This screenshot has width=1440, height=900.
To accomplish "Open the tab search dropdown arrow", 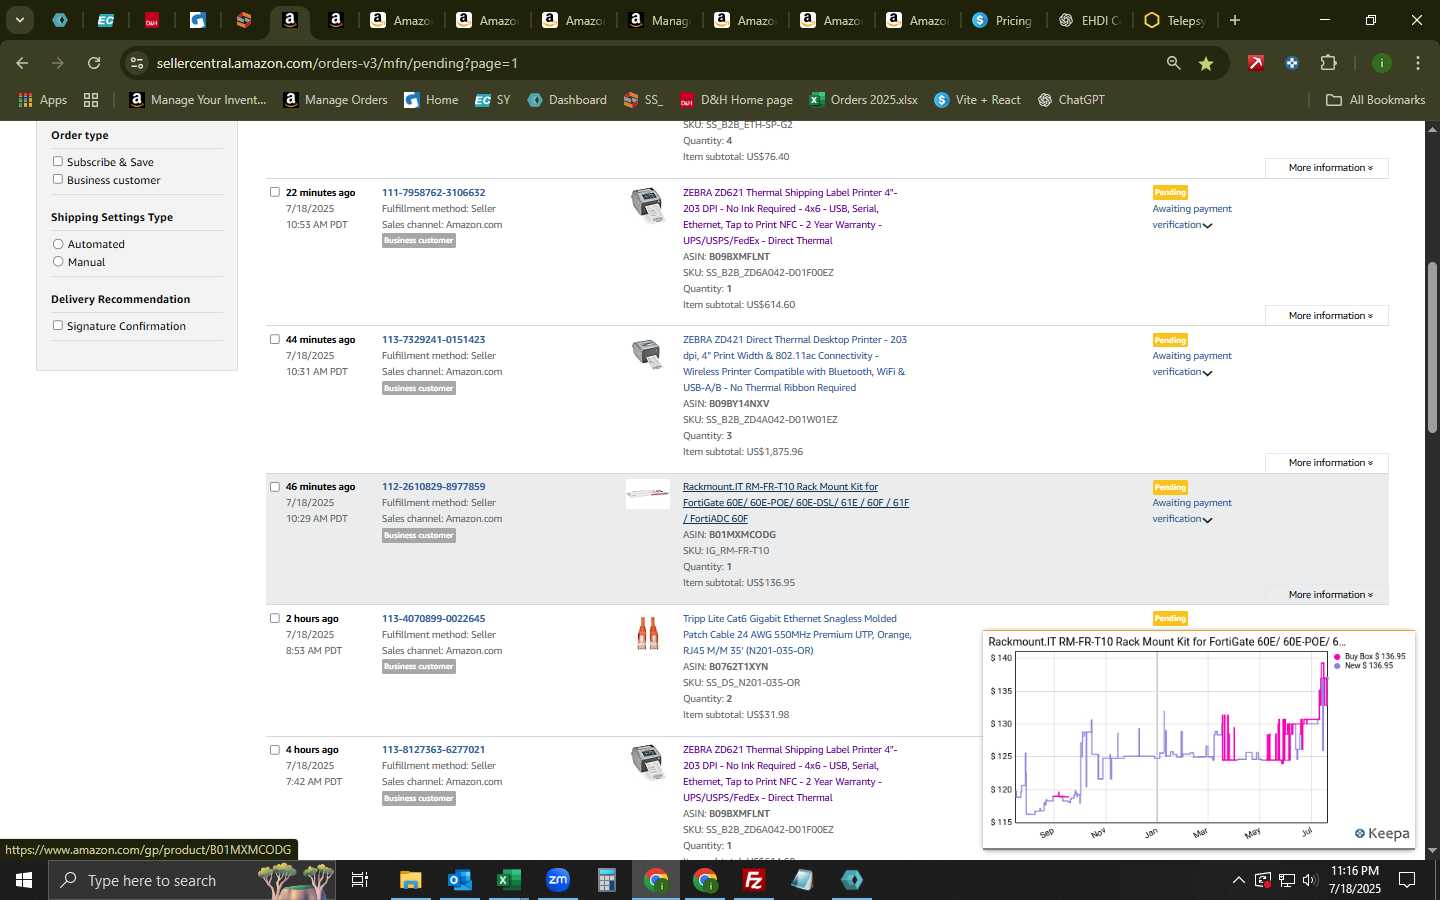I will 19,20.
